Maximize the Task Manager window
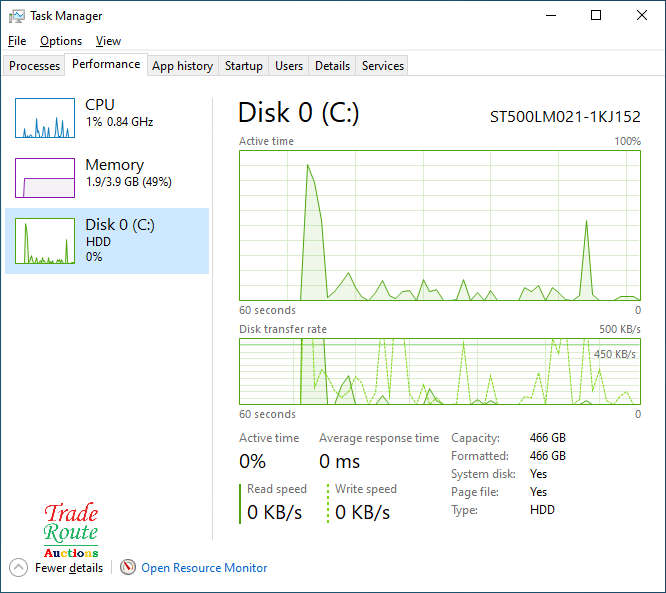Viewport: 666px width, 593px height. point(596,16)
